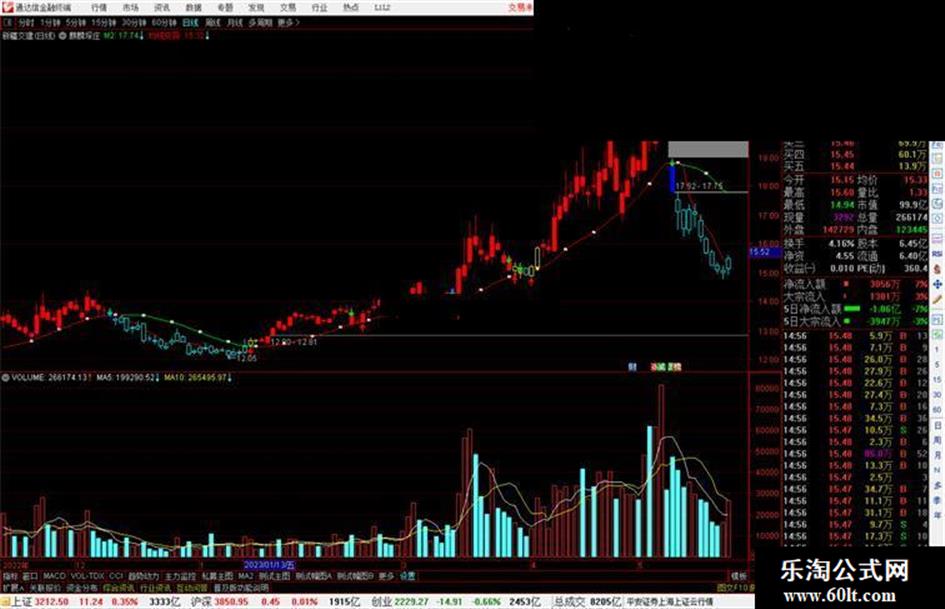Click the red 交易 button at top right
Viewport: 945px width, 609px height.
520,8
